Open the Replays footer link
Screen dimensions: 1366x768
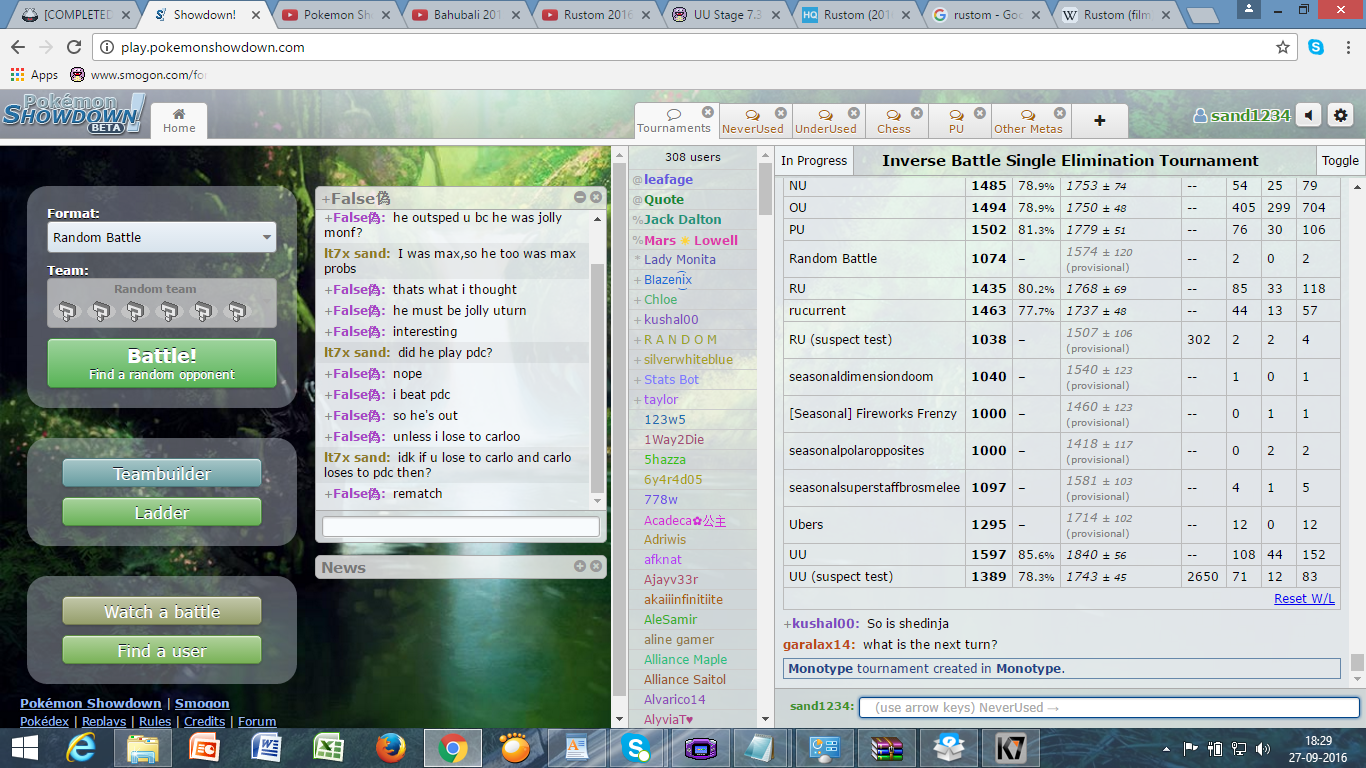coord(104,721)
